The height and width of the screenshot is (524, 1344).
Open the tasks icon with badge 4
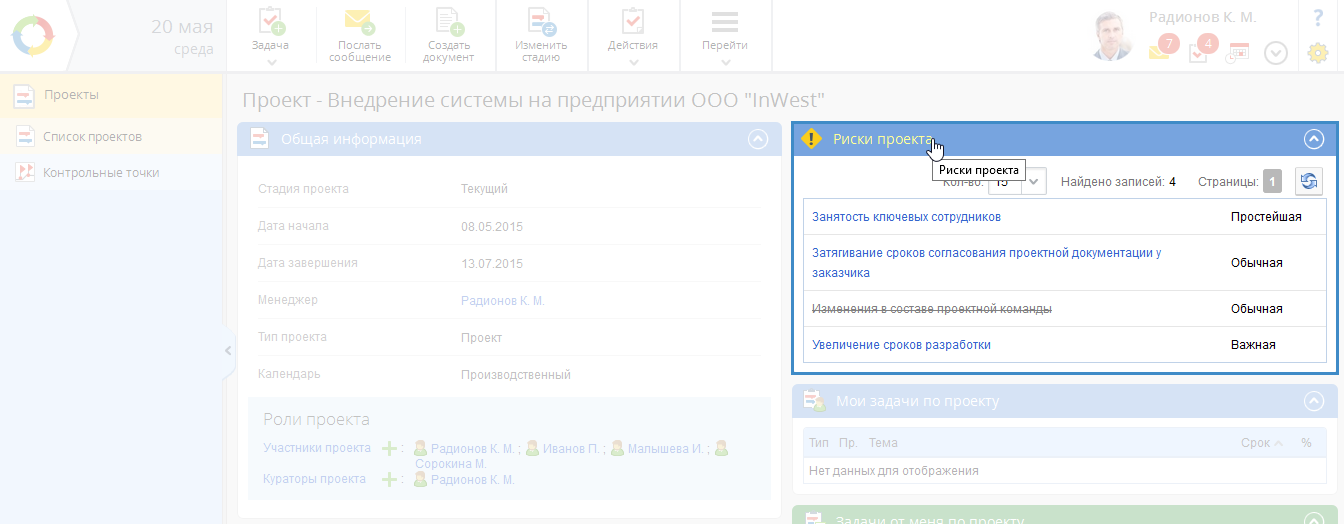click(x=1199, y=52)
